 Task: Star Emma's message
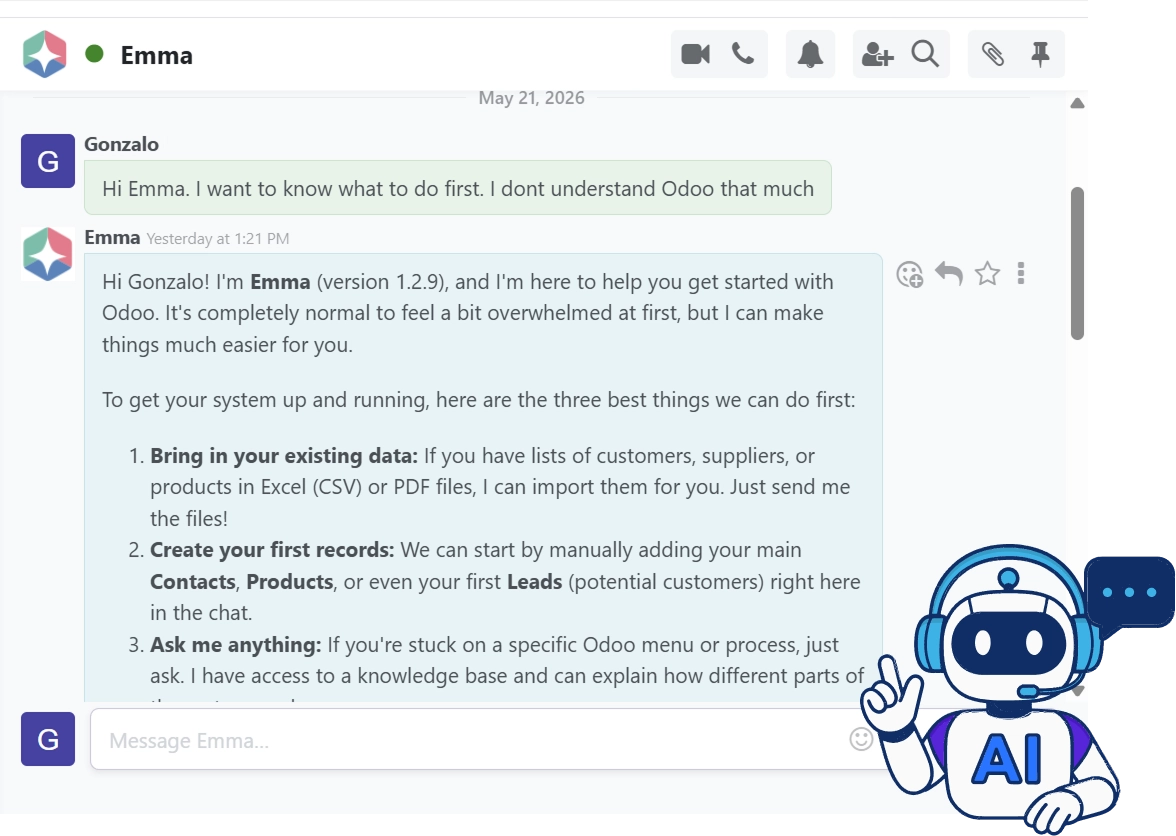(x=987, y=274)
